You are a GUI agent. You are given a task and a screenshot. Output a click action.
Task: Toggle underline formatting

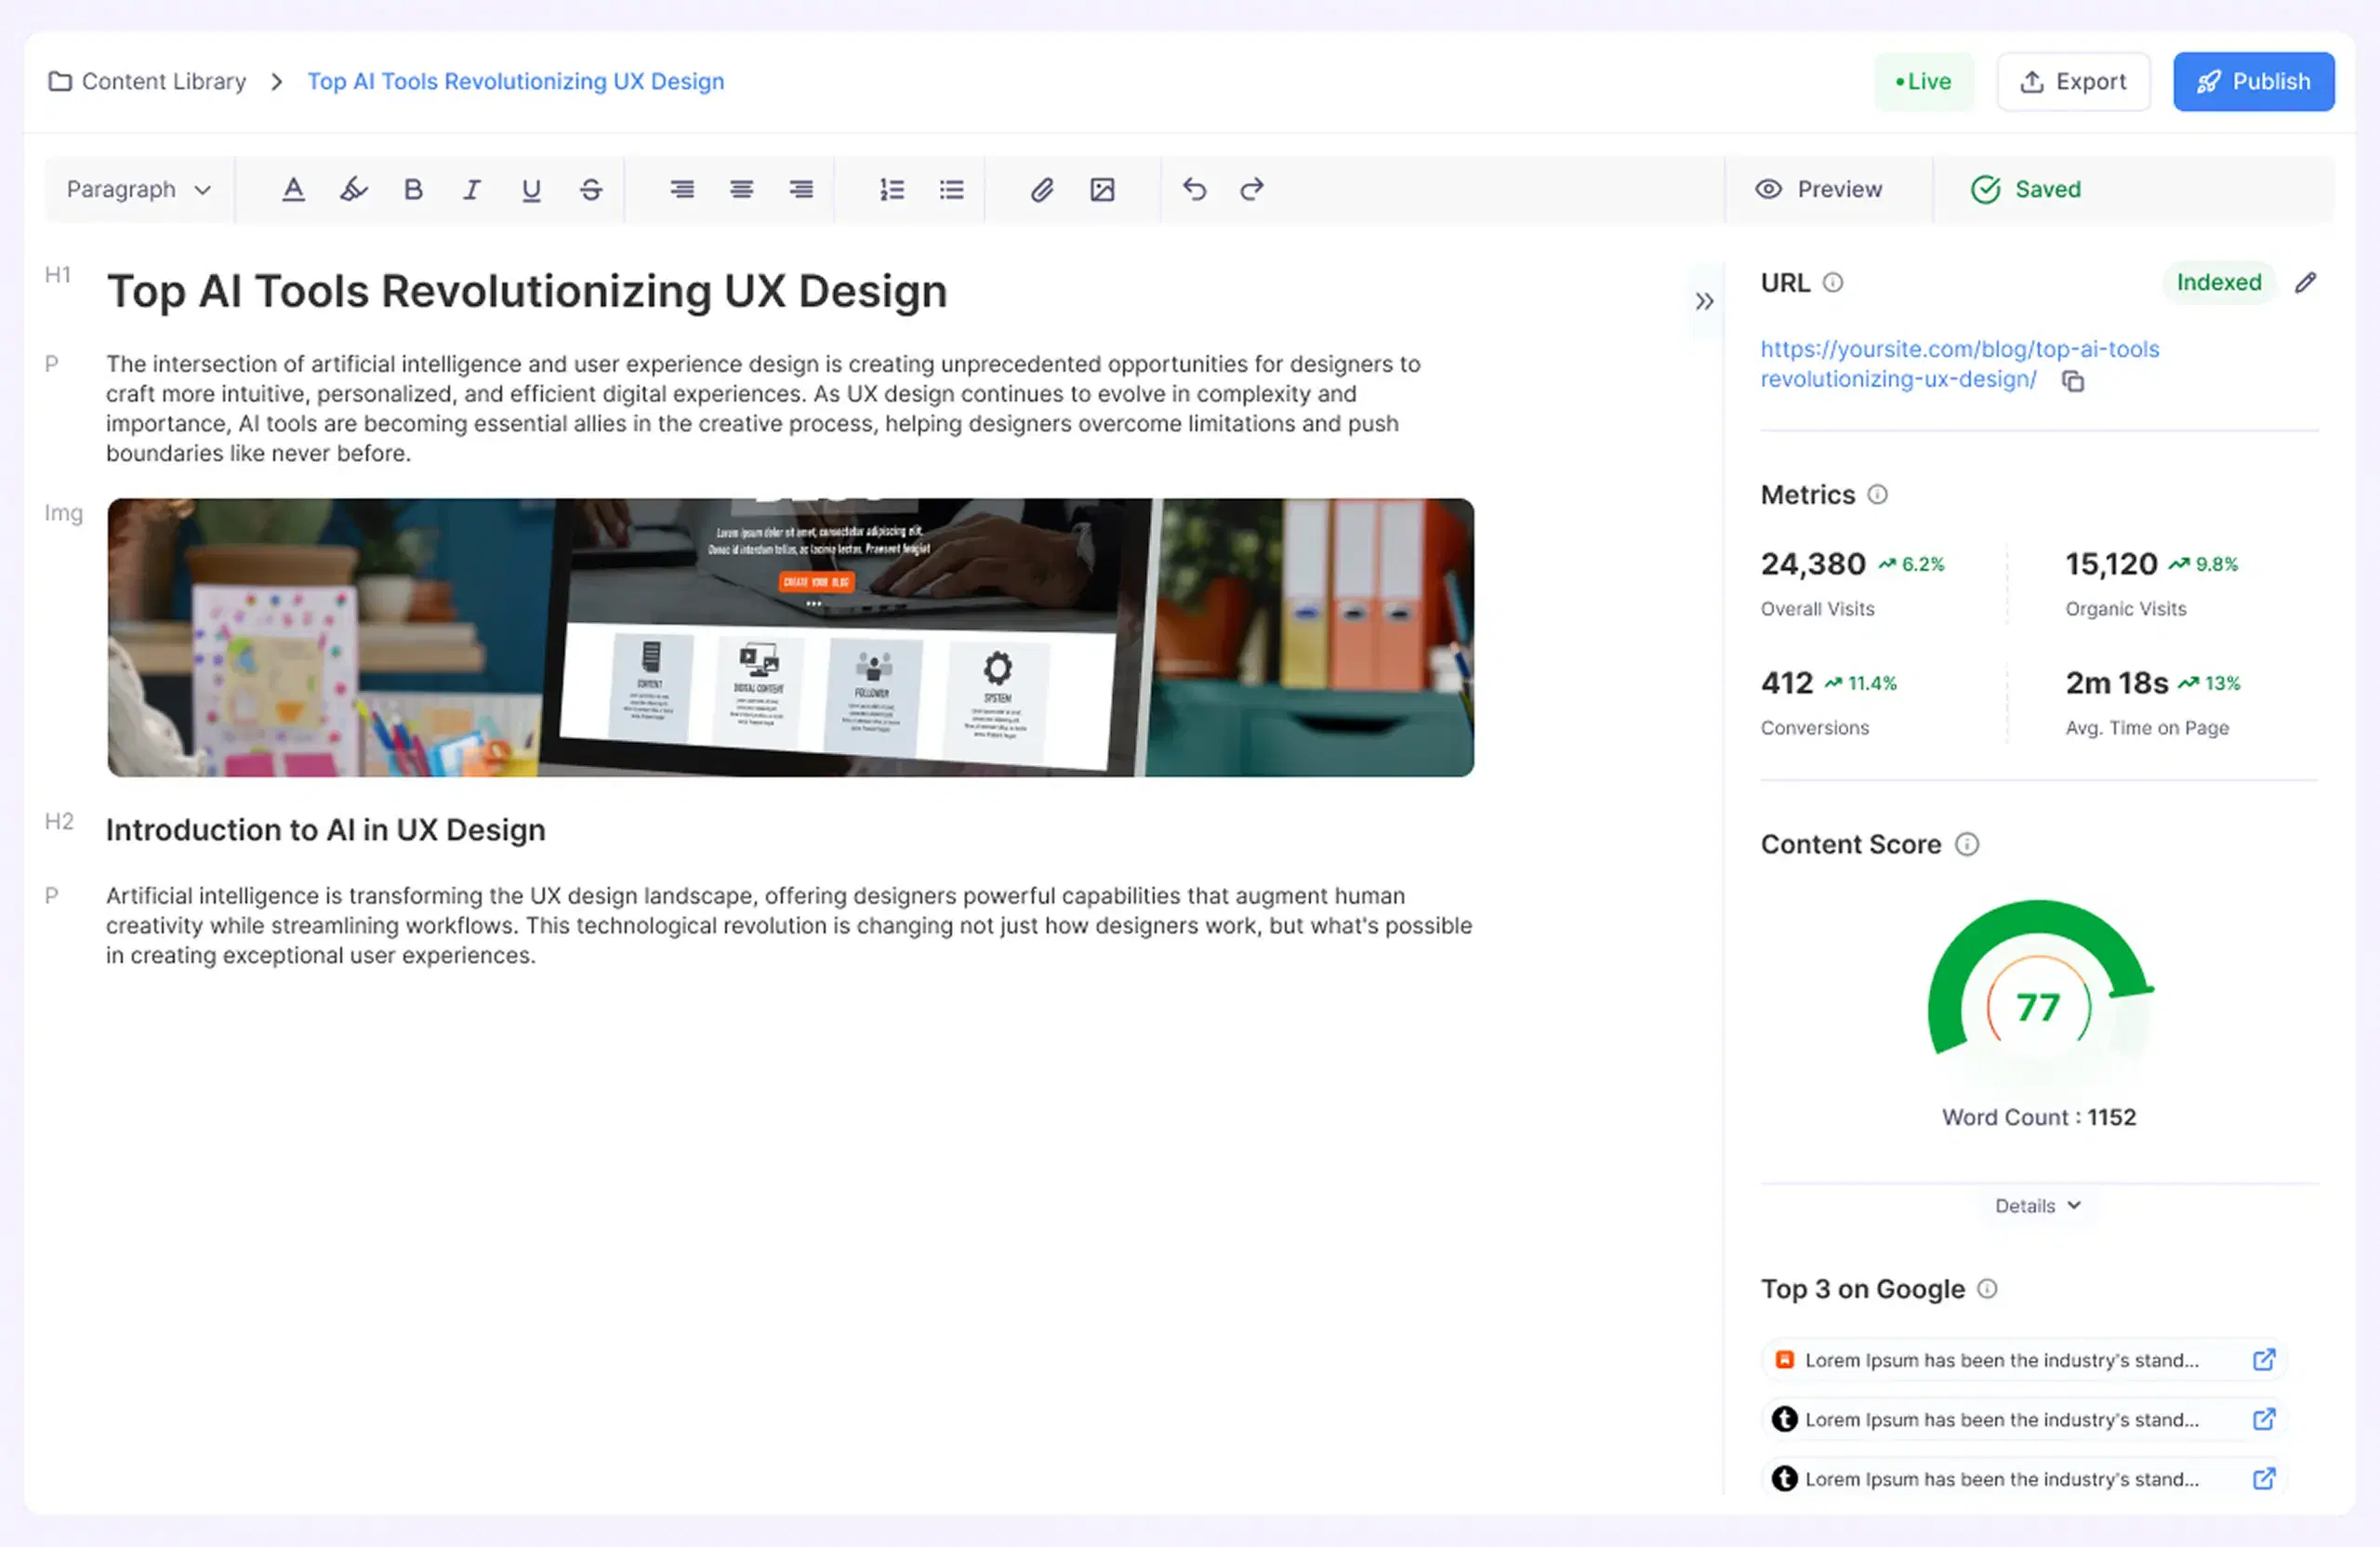point(531,189)
